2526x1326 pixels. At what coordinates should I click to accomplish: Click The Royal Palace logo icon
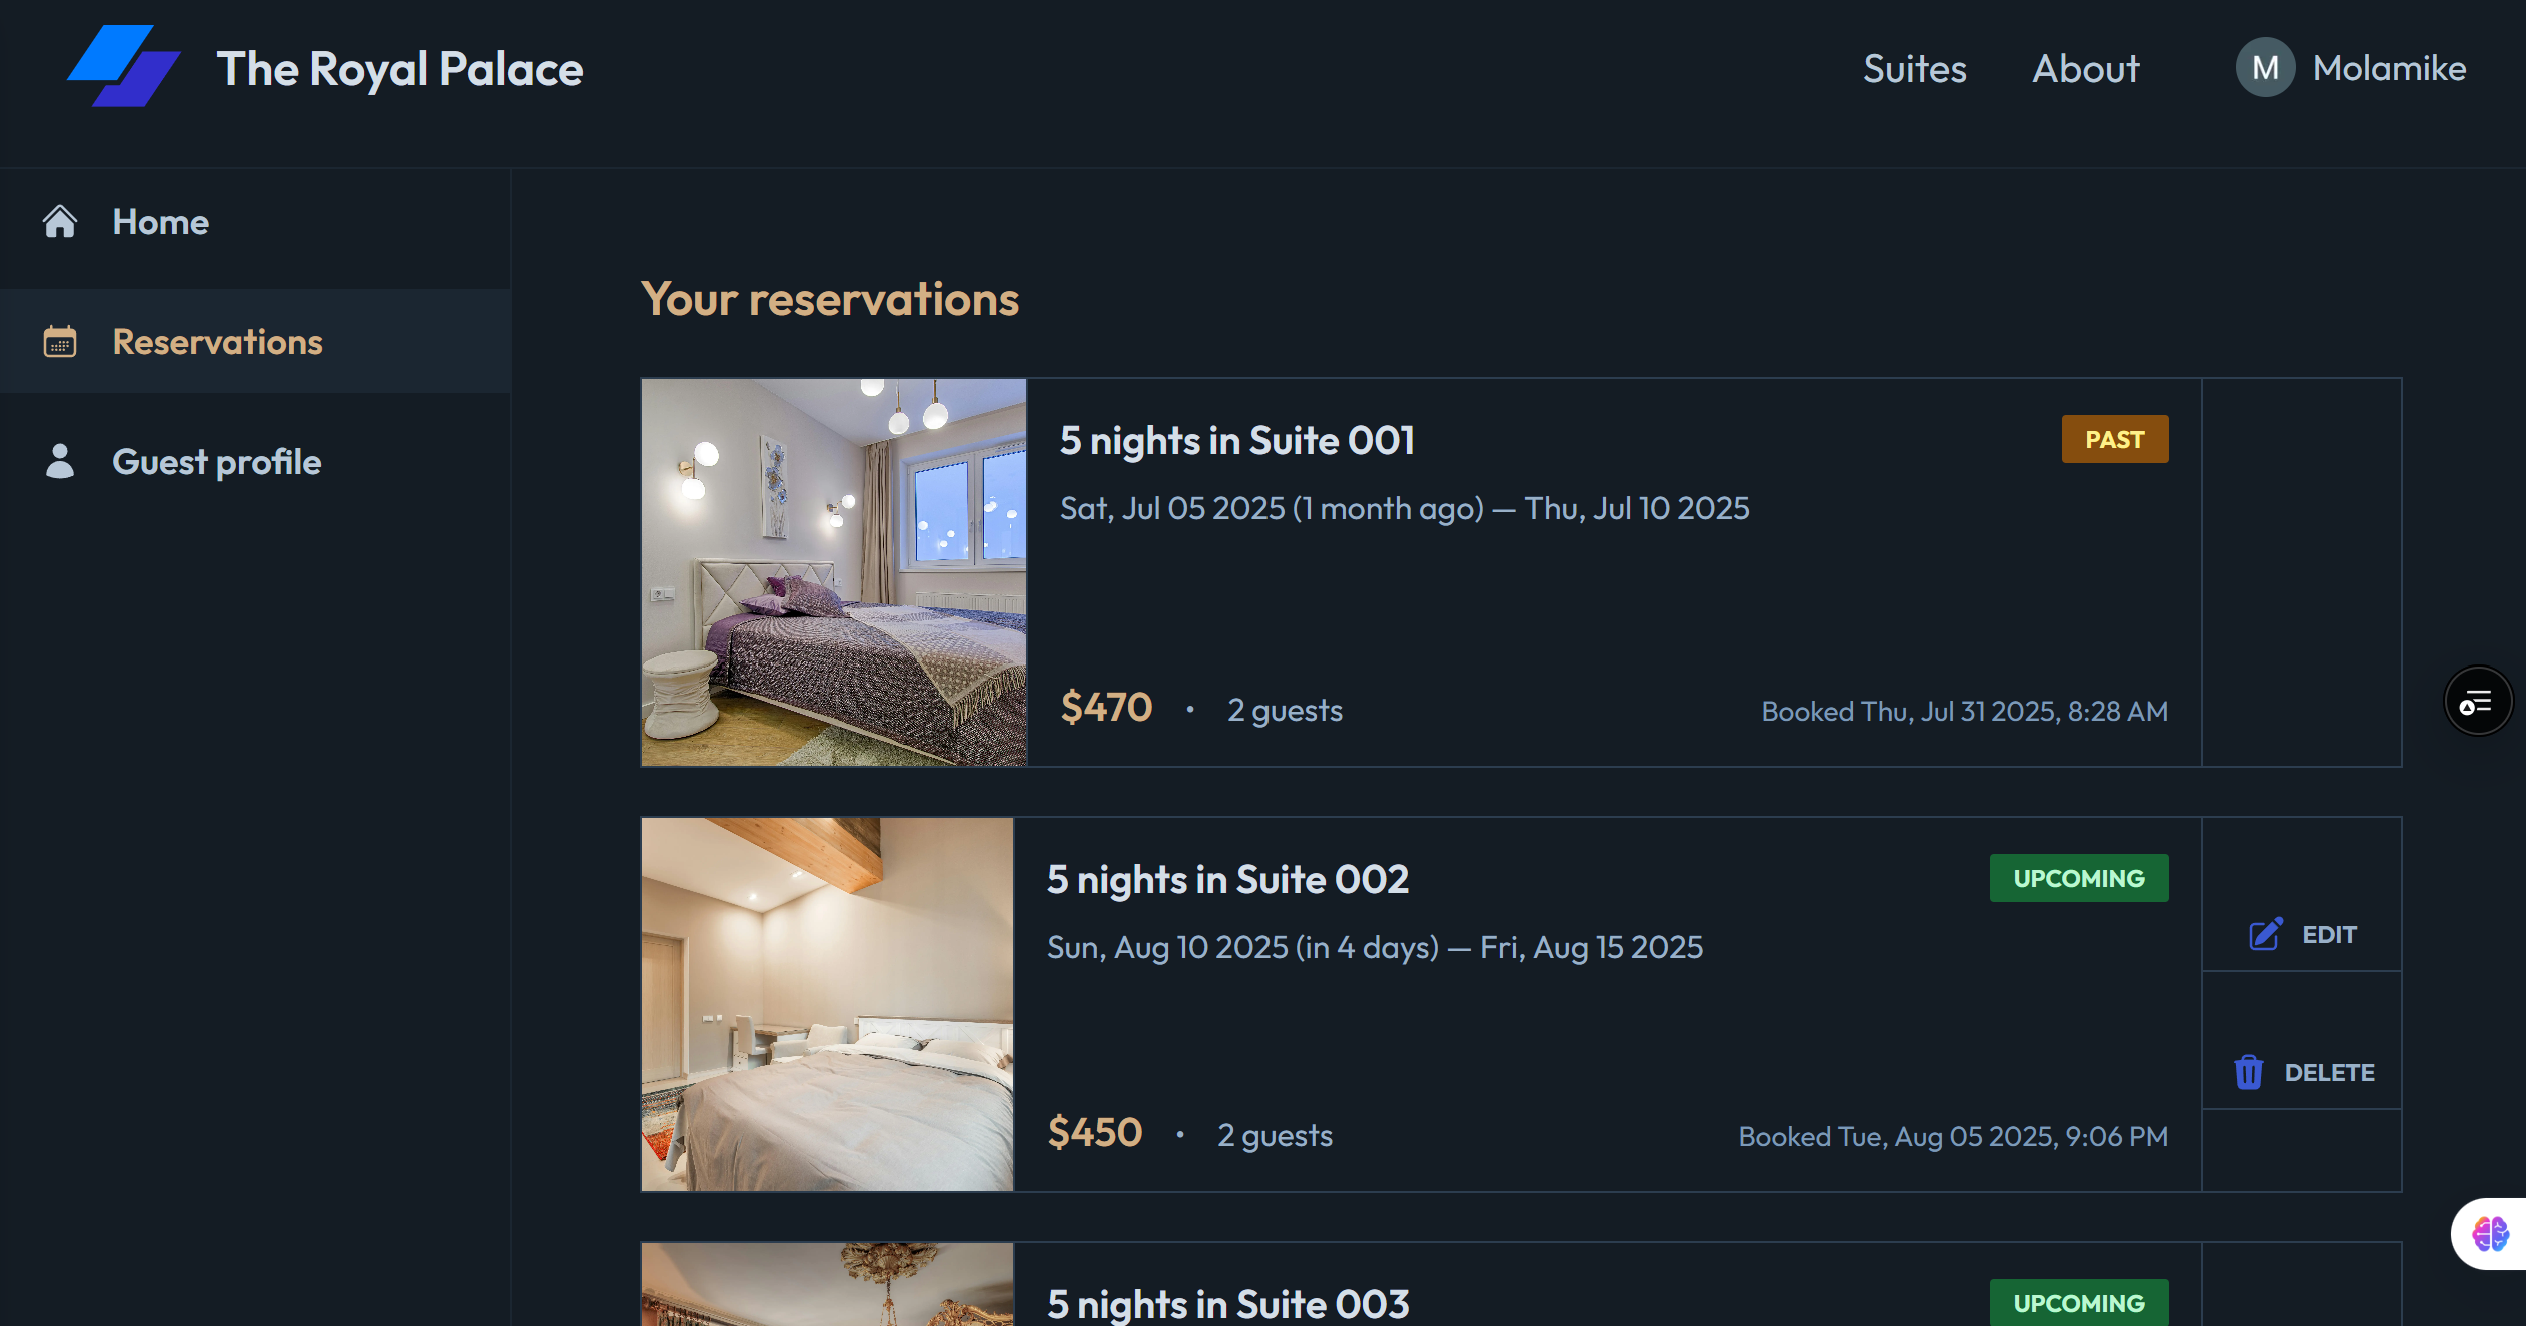point(124,66)
